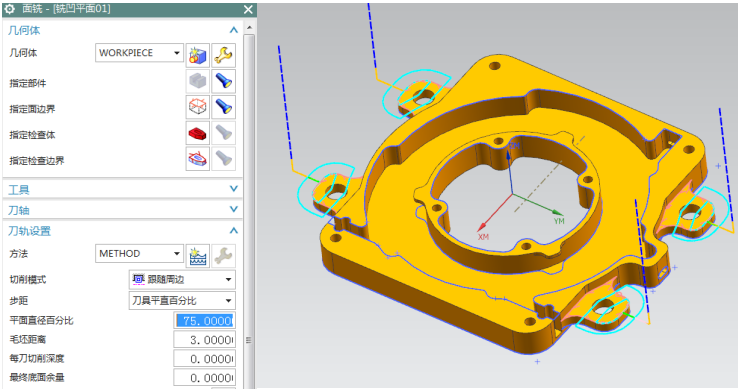Open the specify check boundary (指定检查边界) icon
Viewport: 738px width, 390px height.
(198, 159)
